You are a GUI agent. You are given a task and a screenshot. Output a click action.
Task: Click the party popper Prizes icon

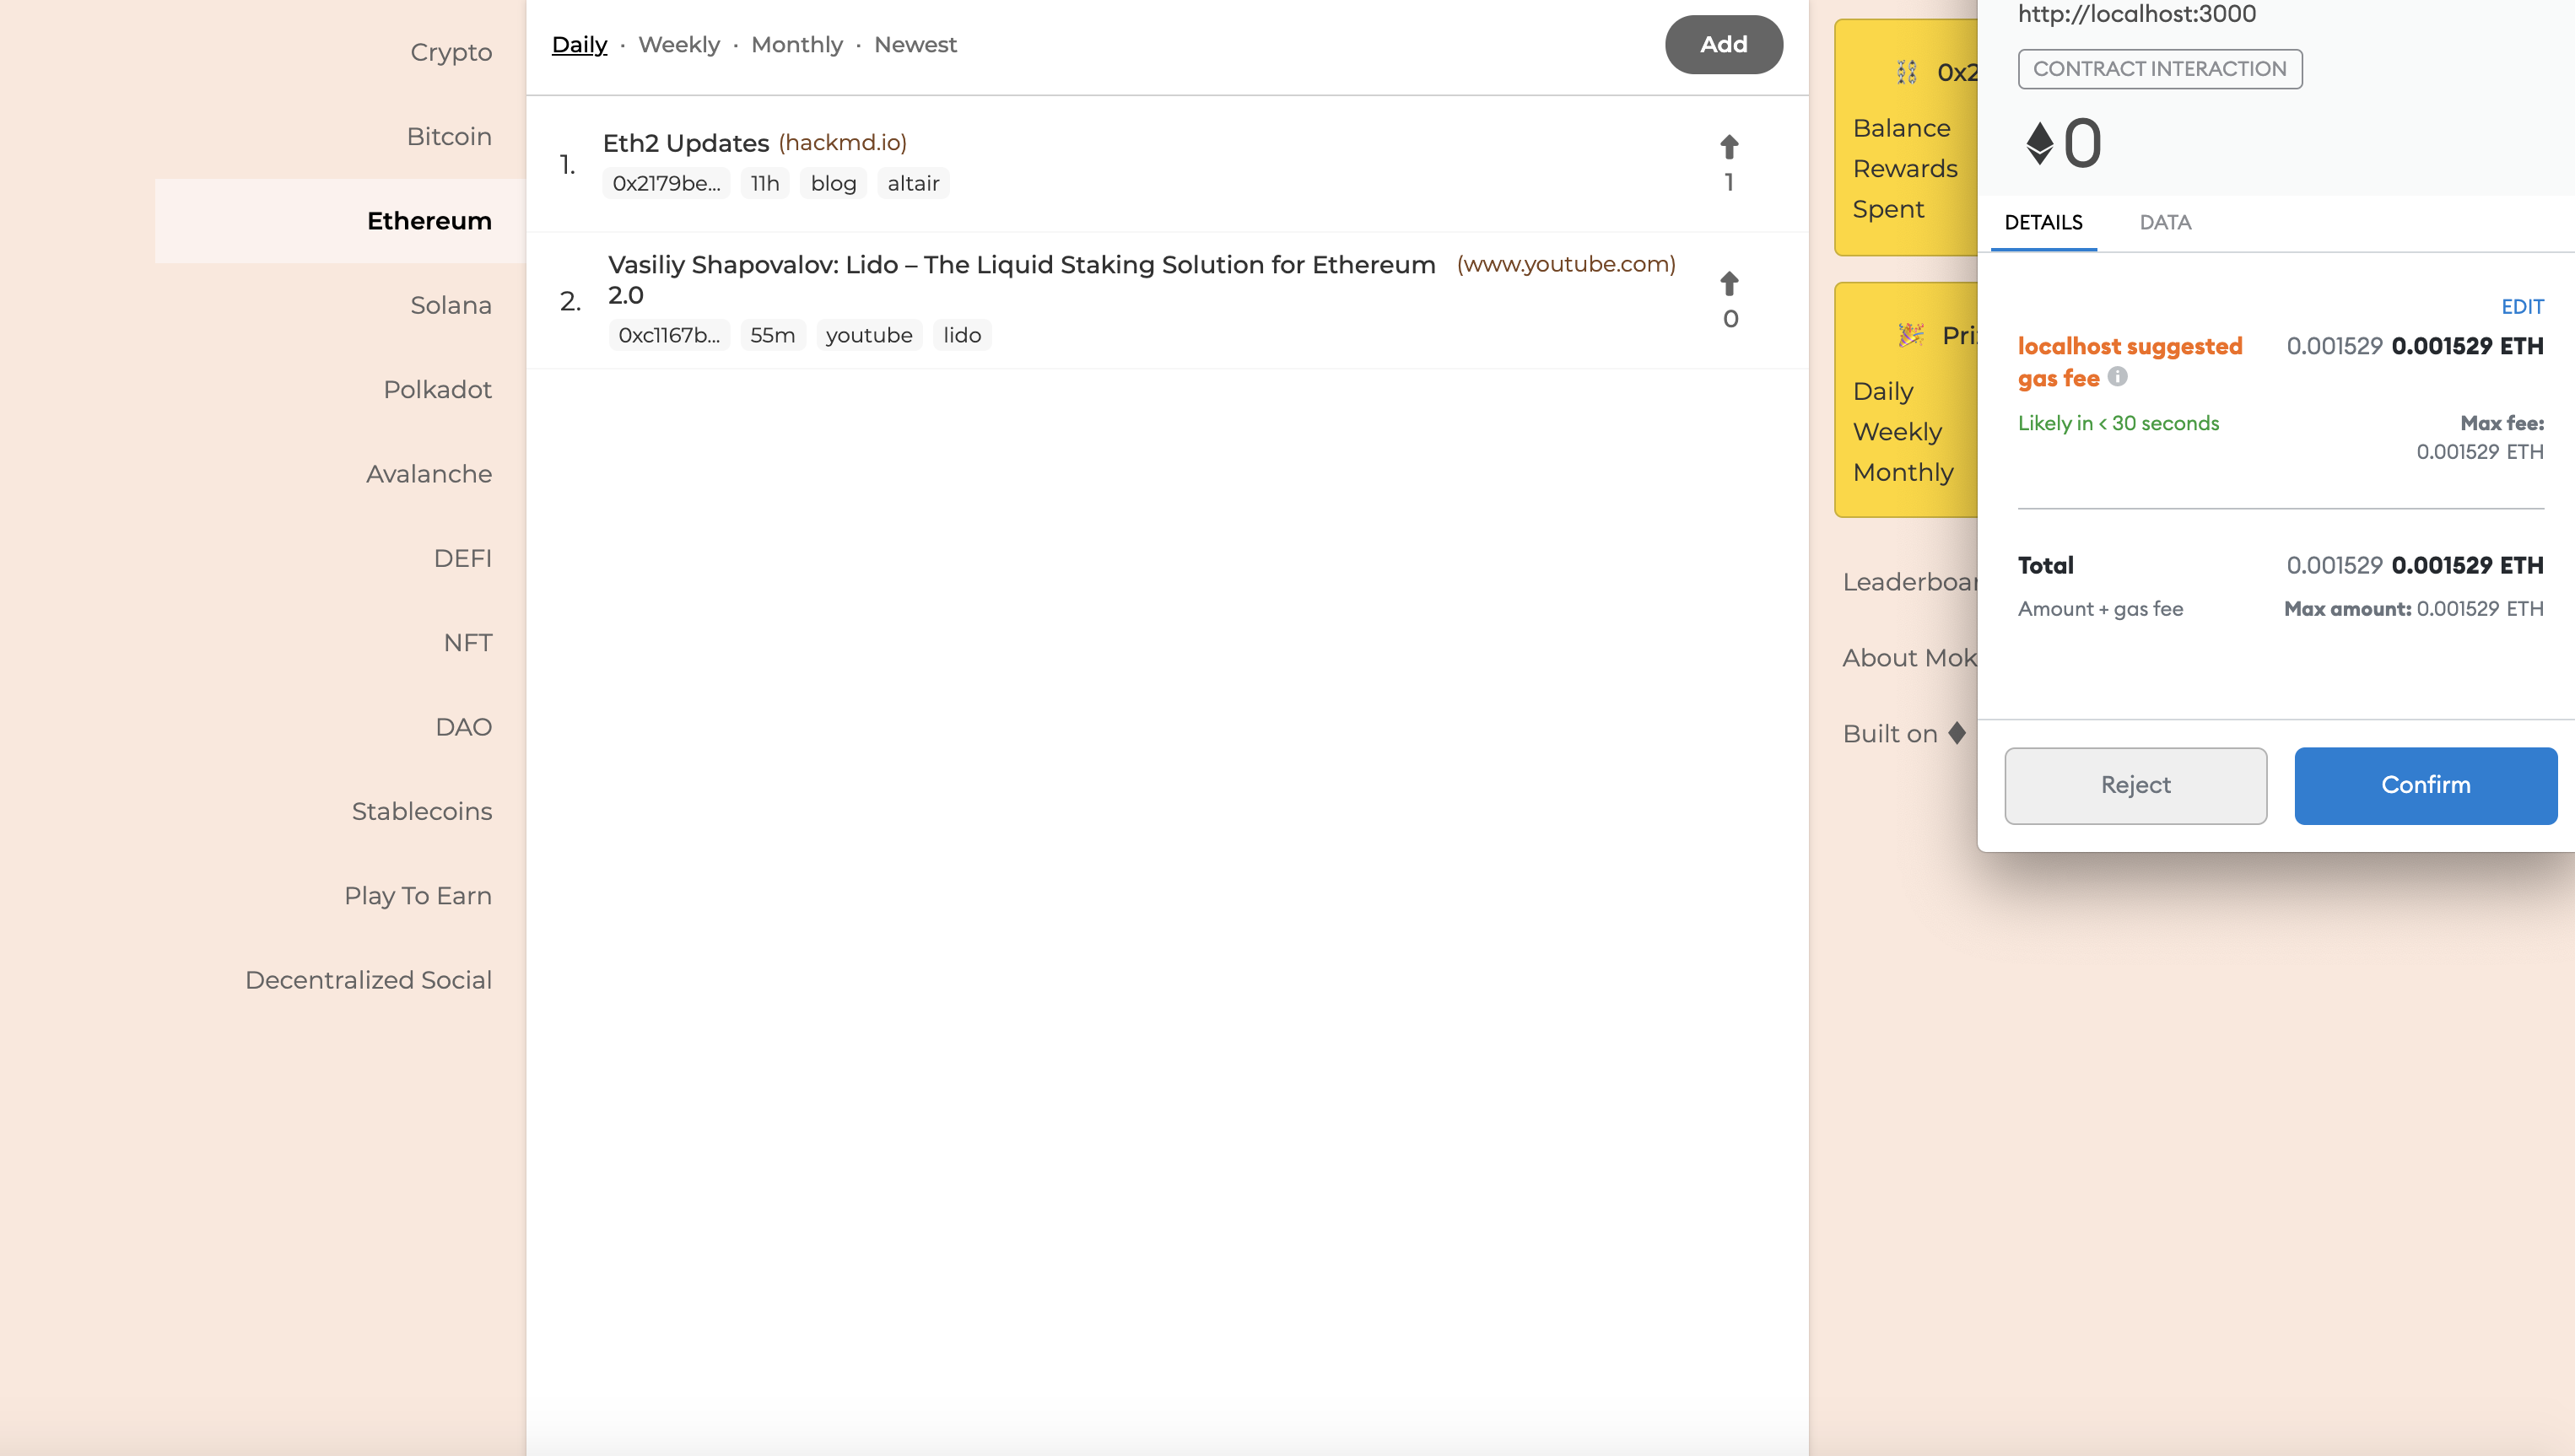(1911, 335)
